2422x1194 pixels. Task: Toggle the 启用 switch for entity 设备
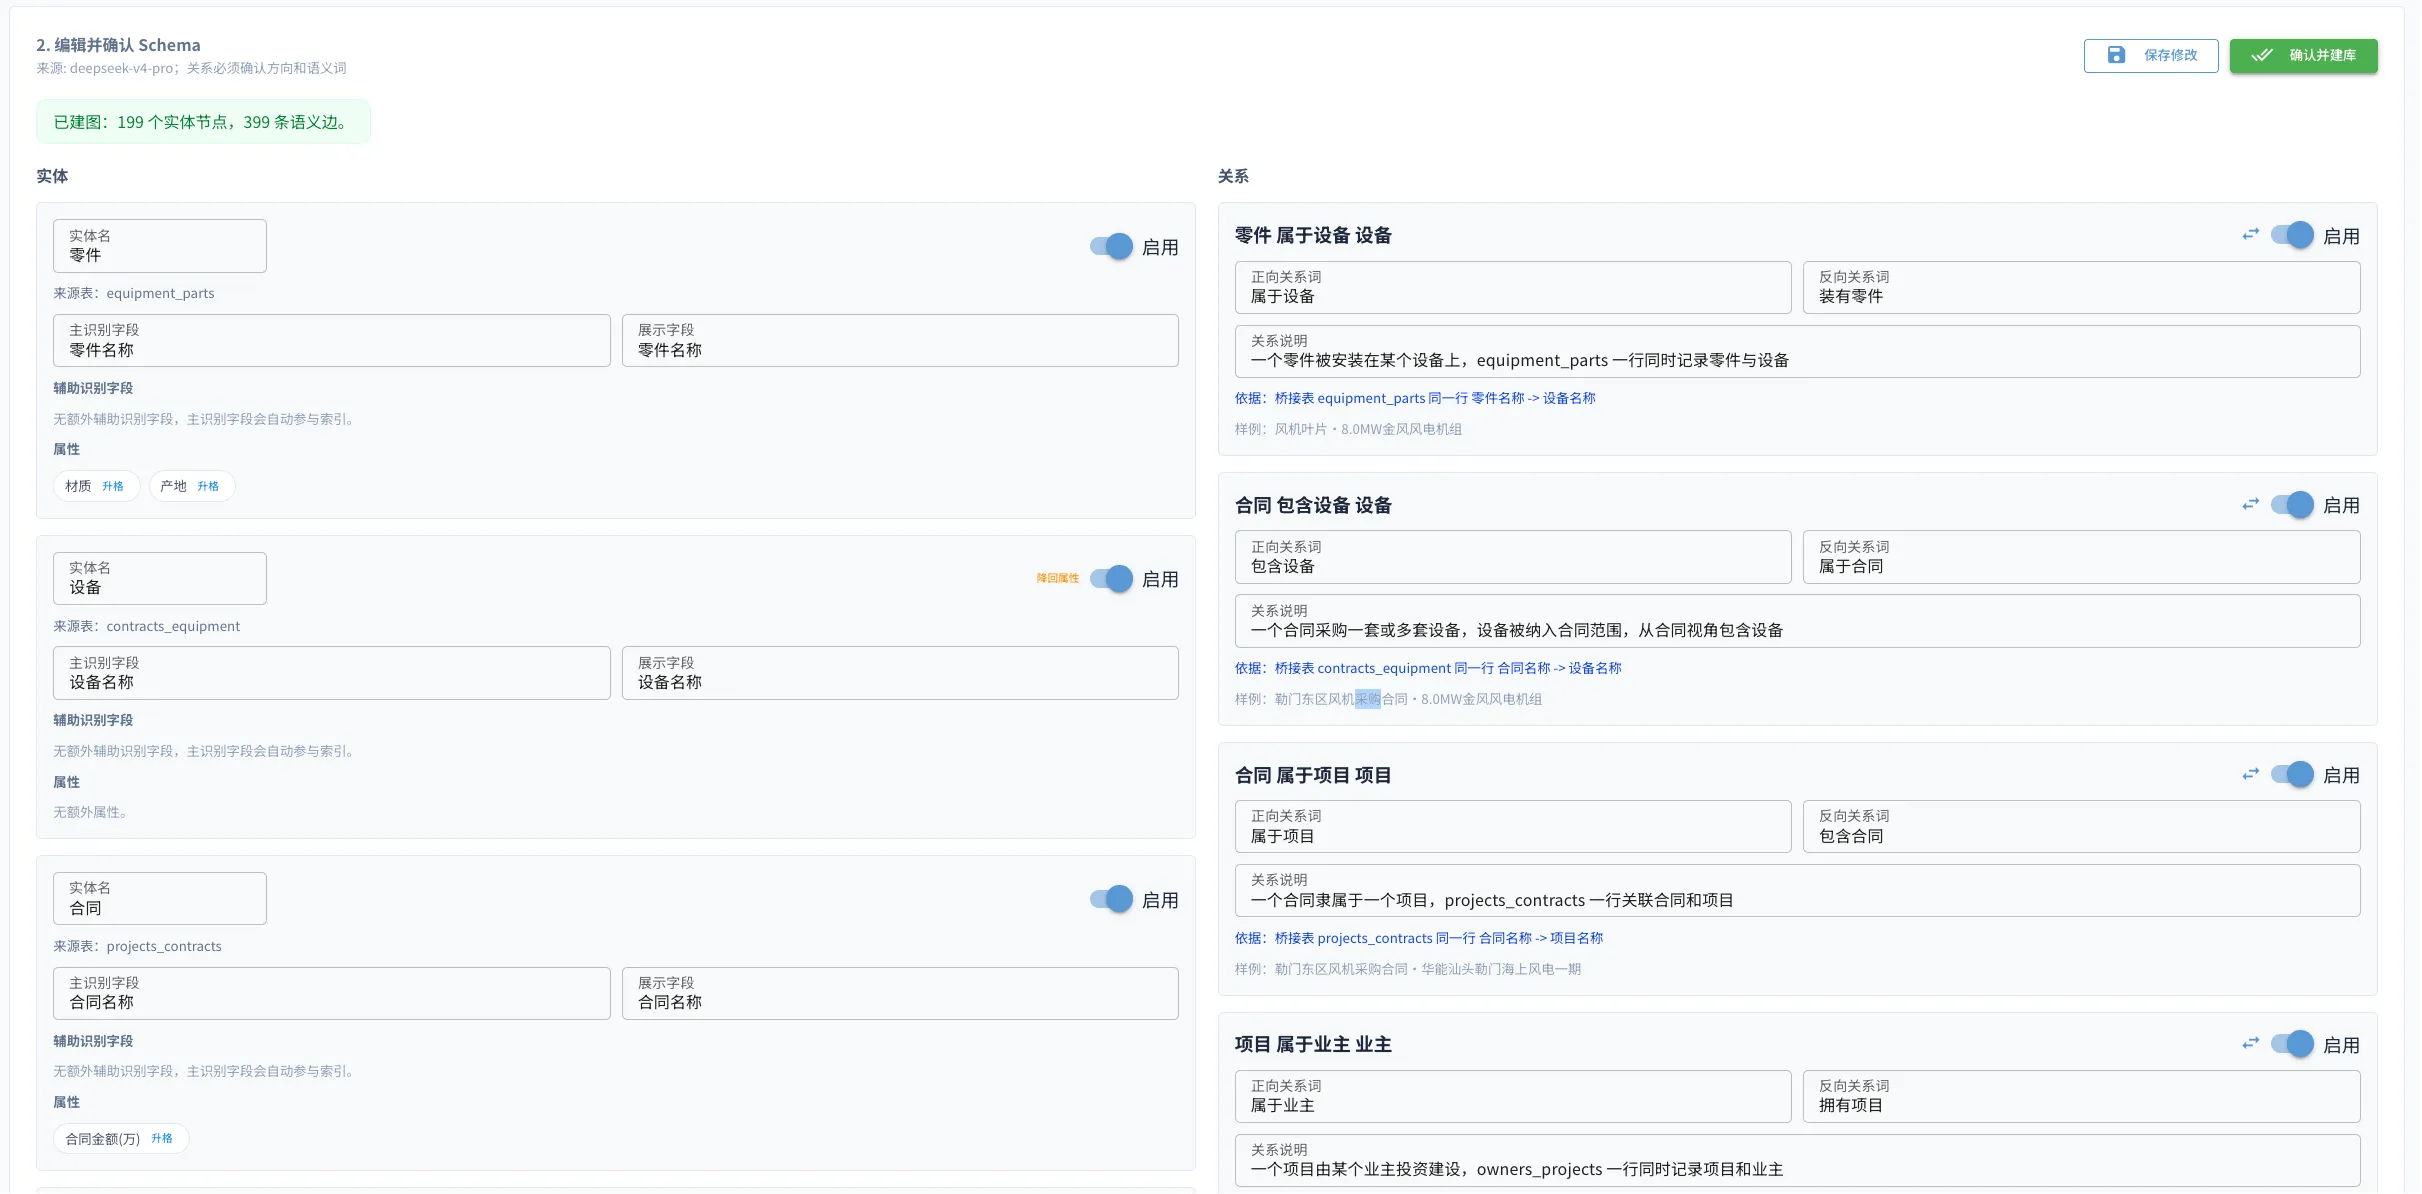coord(1111,579)
